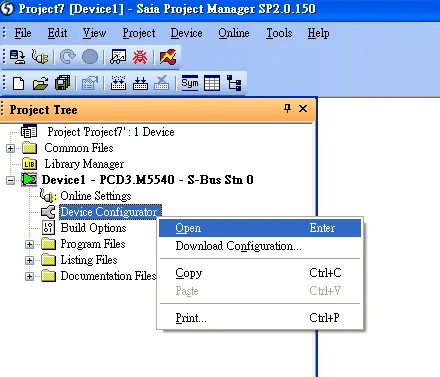Open the Online Configurator toolbar icon
This screenshot has width=440, height=377.
(118, 57)
